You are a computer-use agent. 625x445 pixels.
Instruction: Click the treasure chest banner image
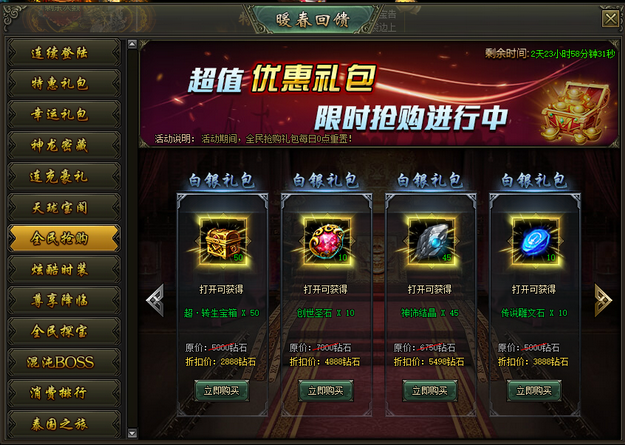574,112
